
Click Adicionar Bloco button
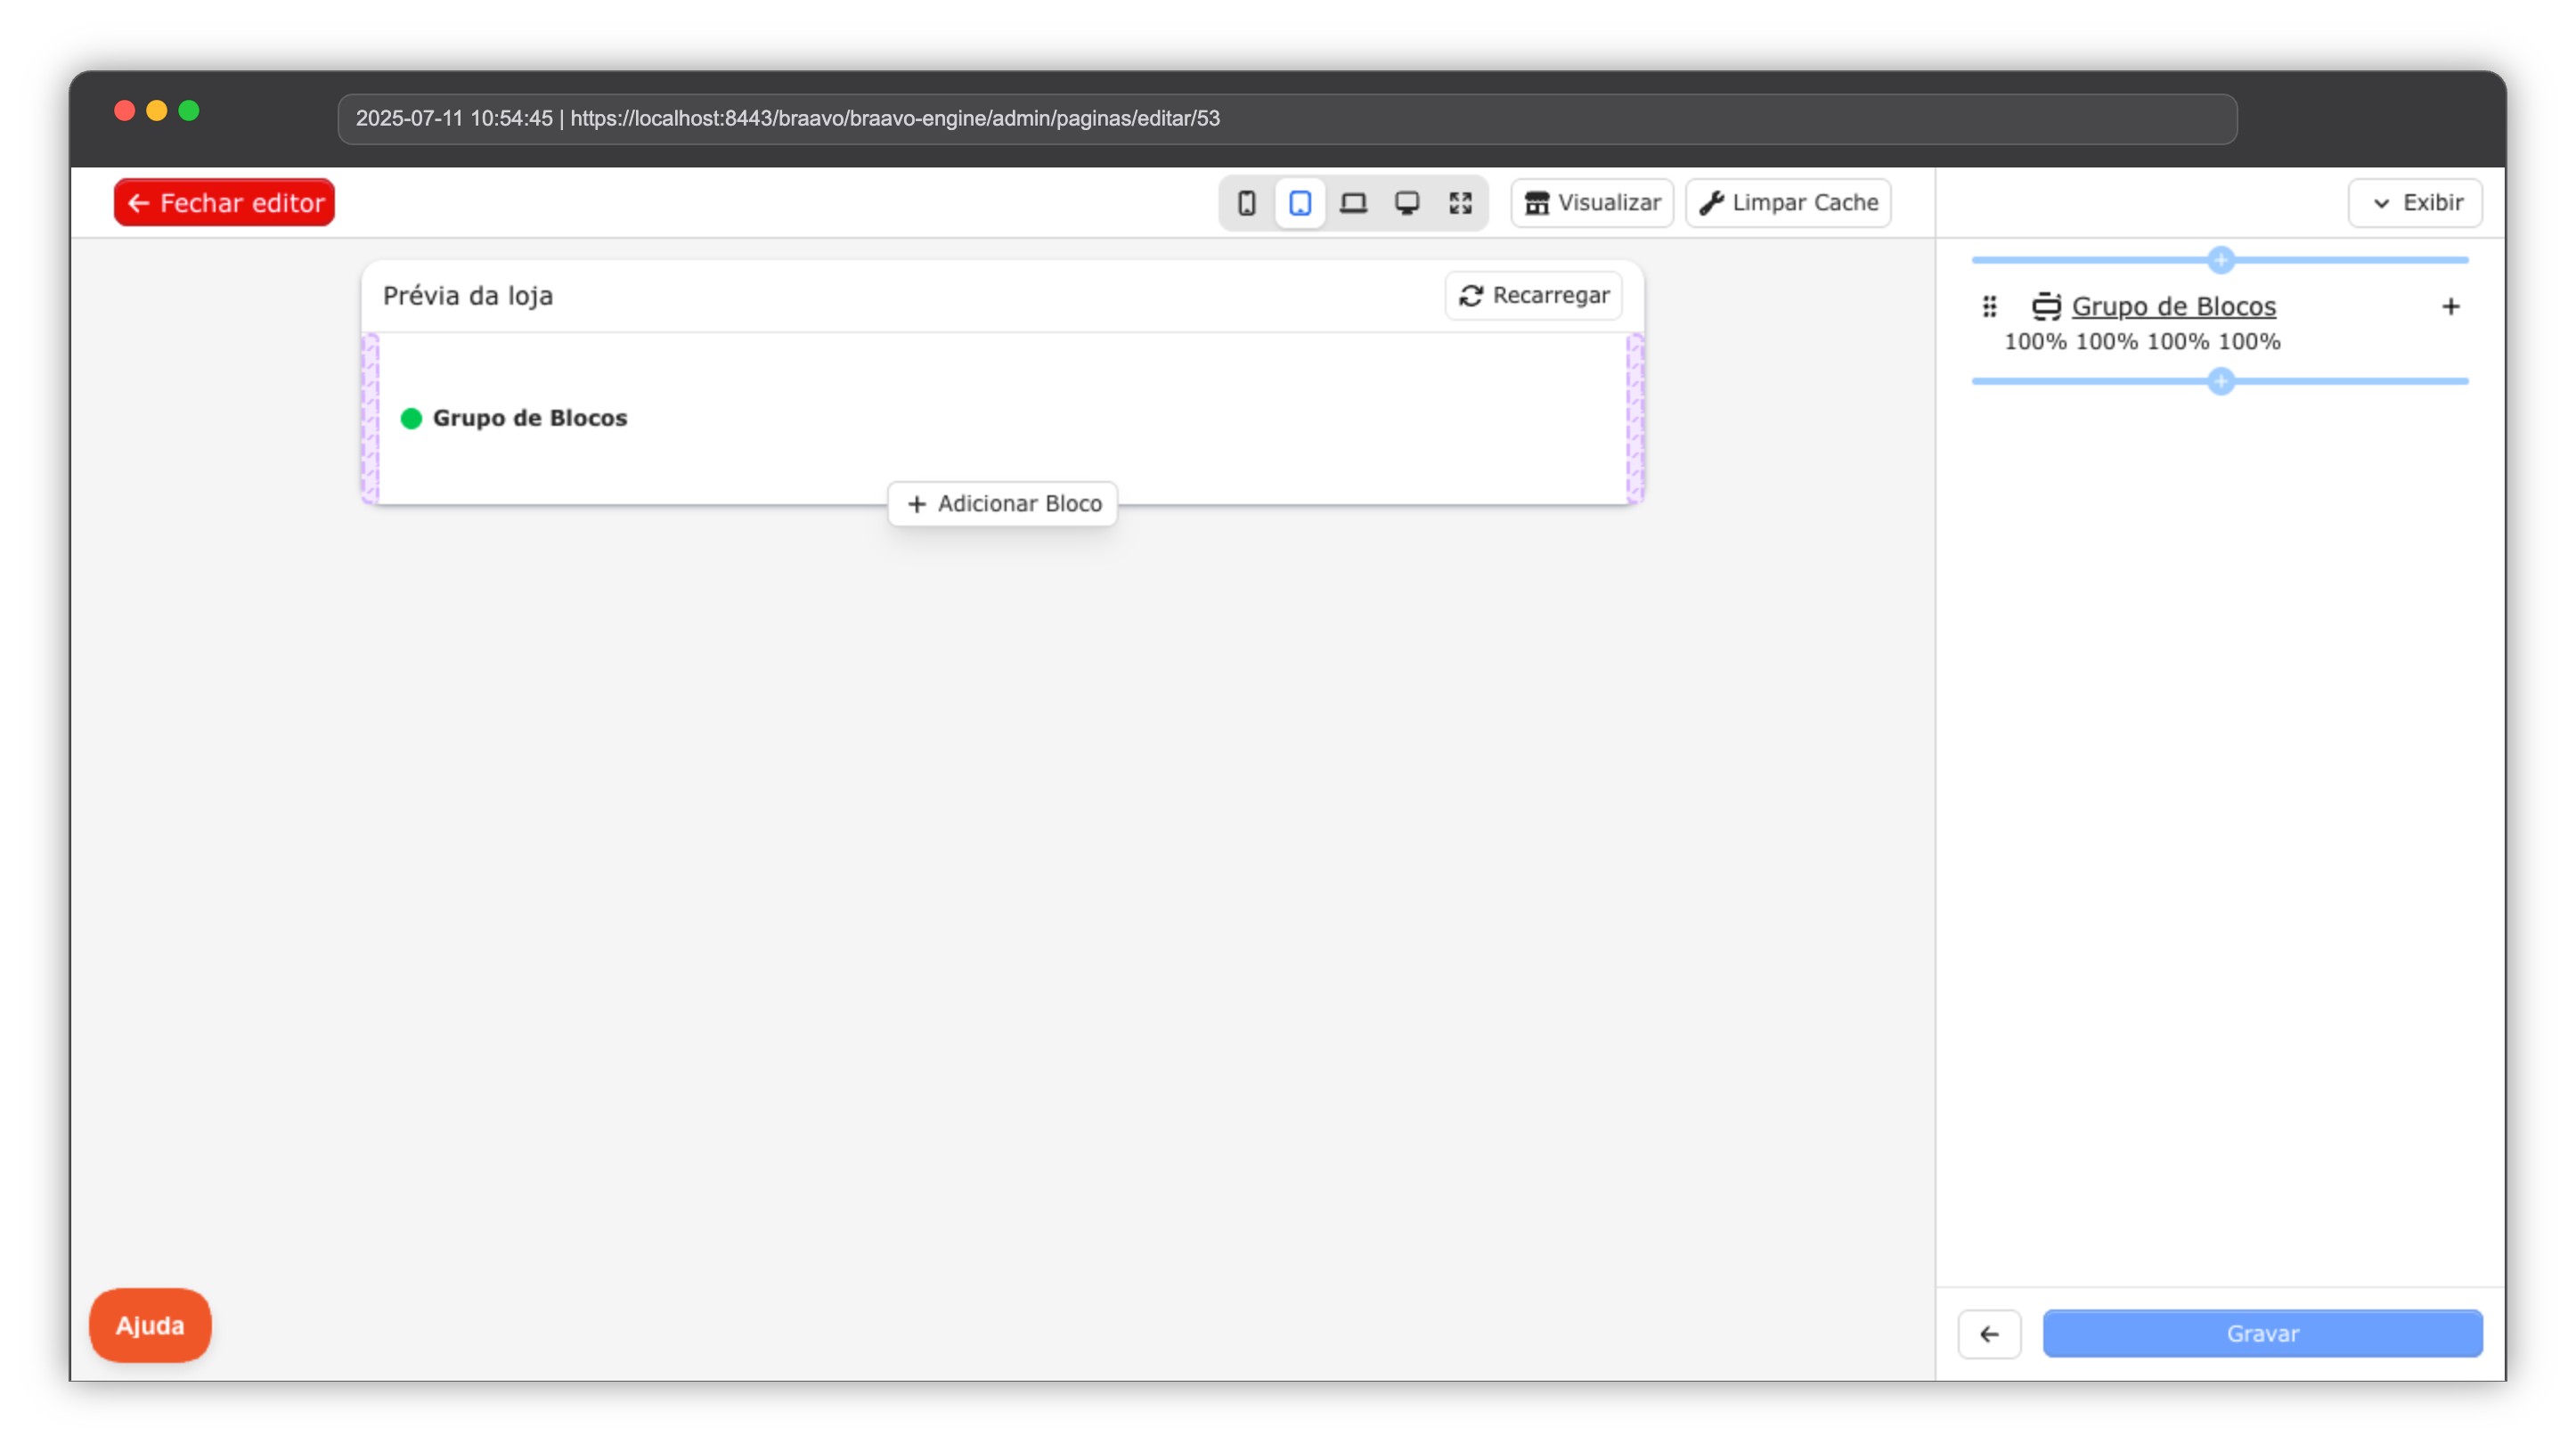tap(1002, 504)
